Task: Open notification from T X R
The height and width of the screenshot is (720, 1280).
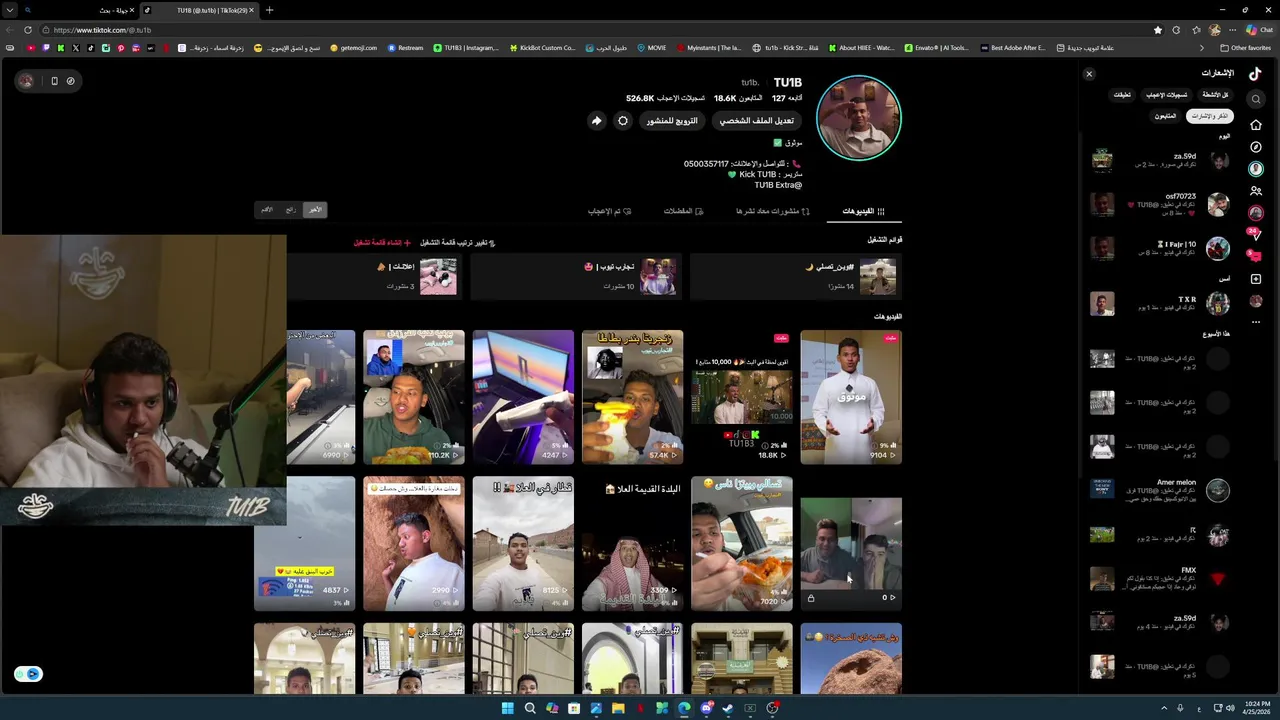Action: click(1160, 303)
